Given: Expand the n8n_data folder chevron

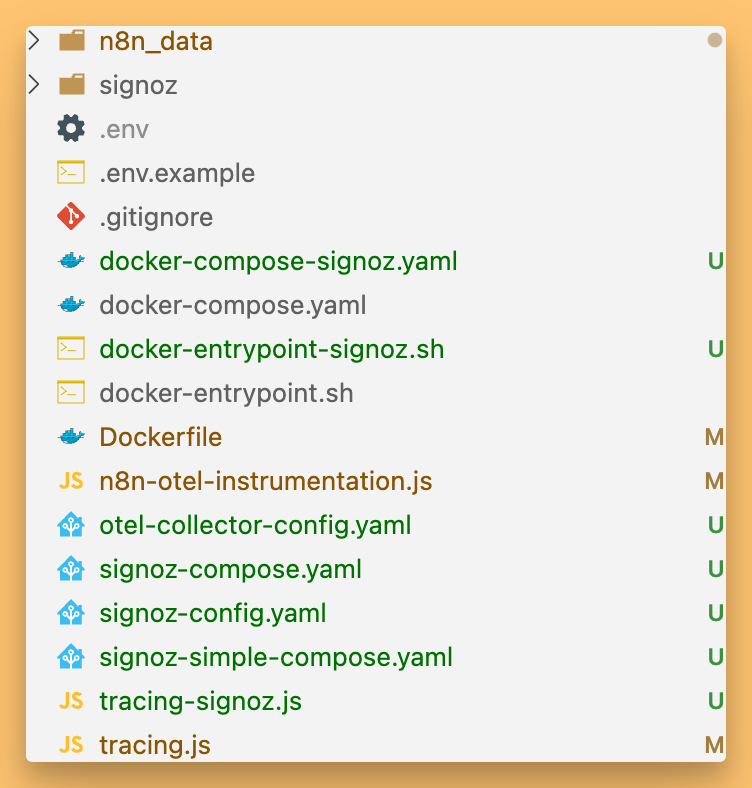Looking at the screenshot, I should click(35, 41).
